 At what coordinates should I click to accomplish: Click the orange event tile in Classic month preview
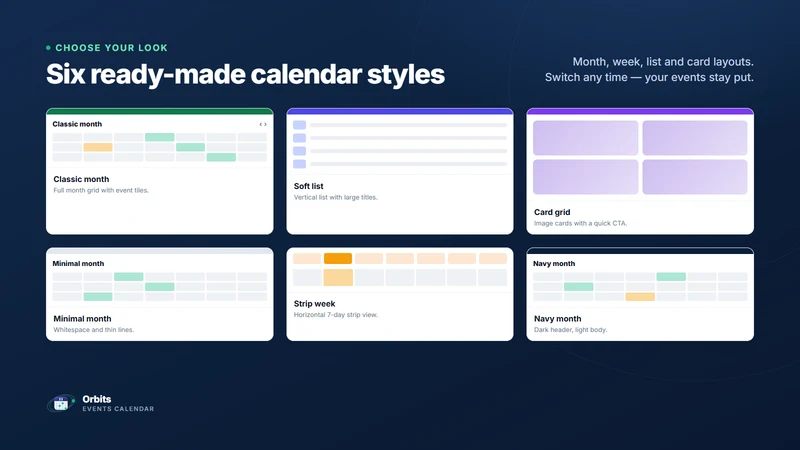pyautogui.click(x=98, y=147)
